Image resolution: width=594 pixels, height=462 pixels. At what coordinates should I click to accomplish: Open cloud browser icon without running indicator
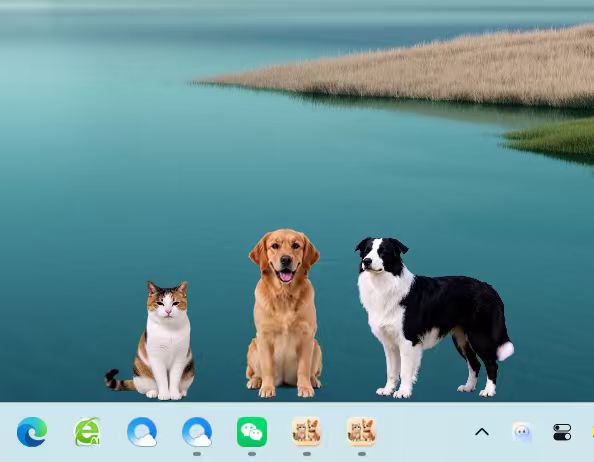pyautogui.click(x=142, y=432)
